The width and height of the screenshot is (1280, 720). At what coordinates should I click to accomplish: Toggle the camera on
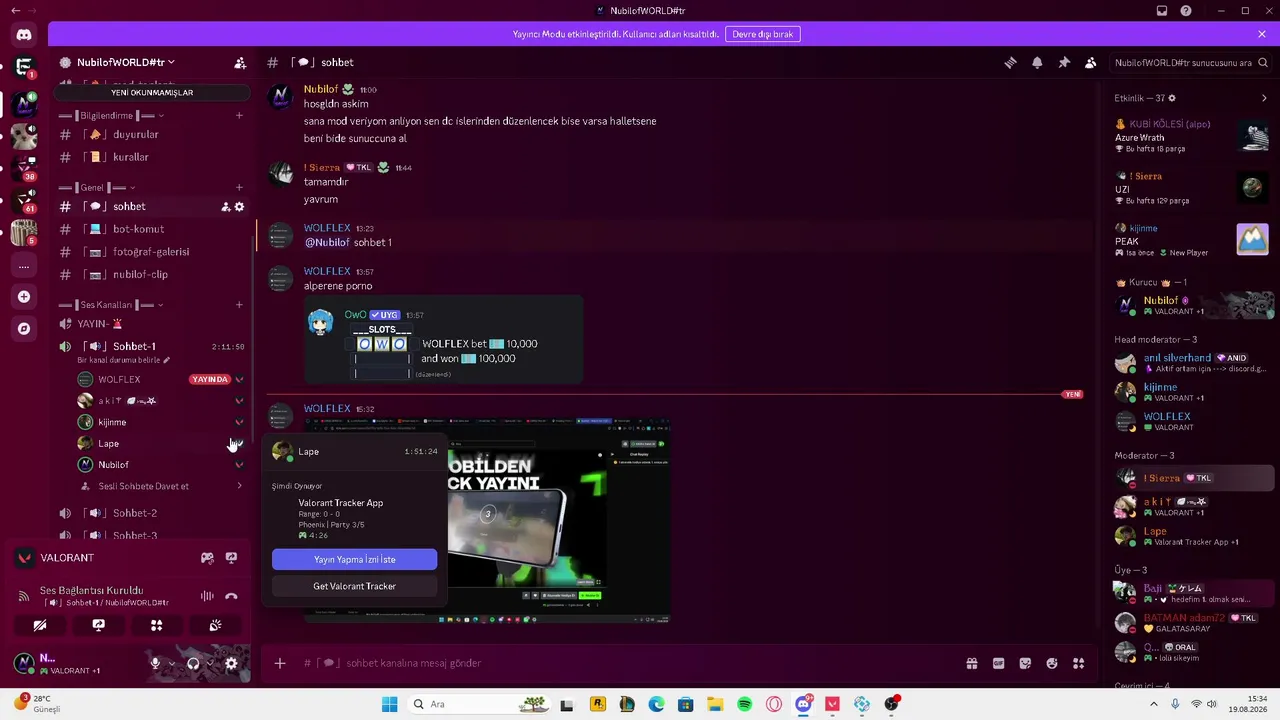click(x=40, y=626)
